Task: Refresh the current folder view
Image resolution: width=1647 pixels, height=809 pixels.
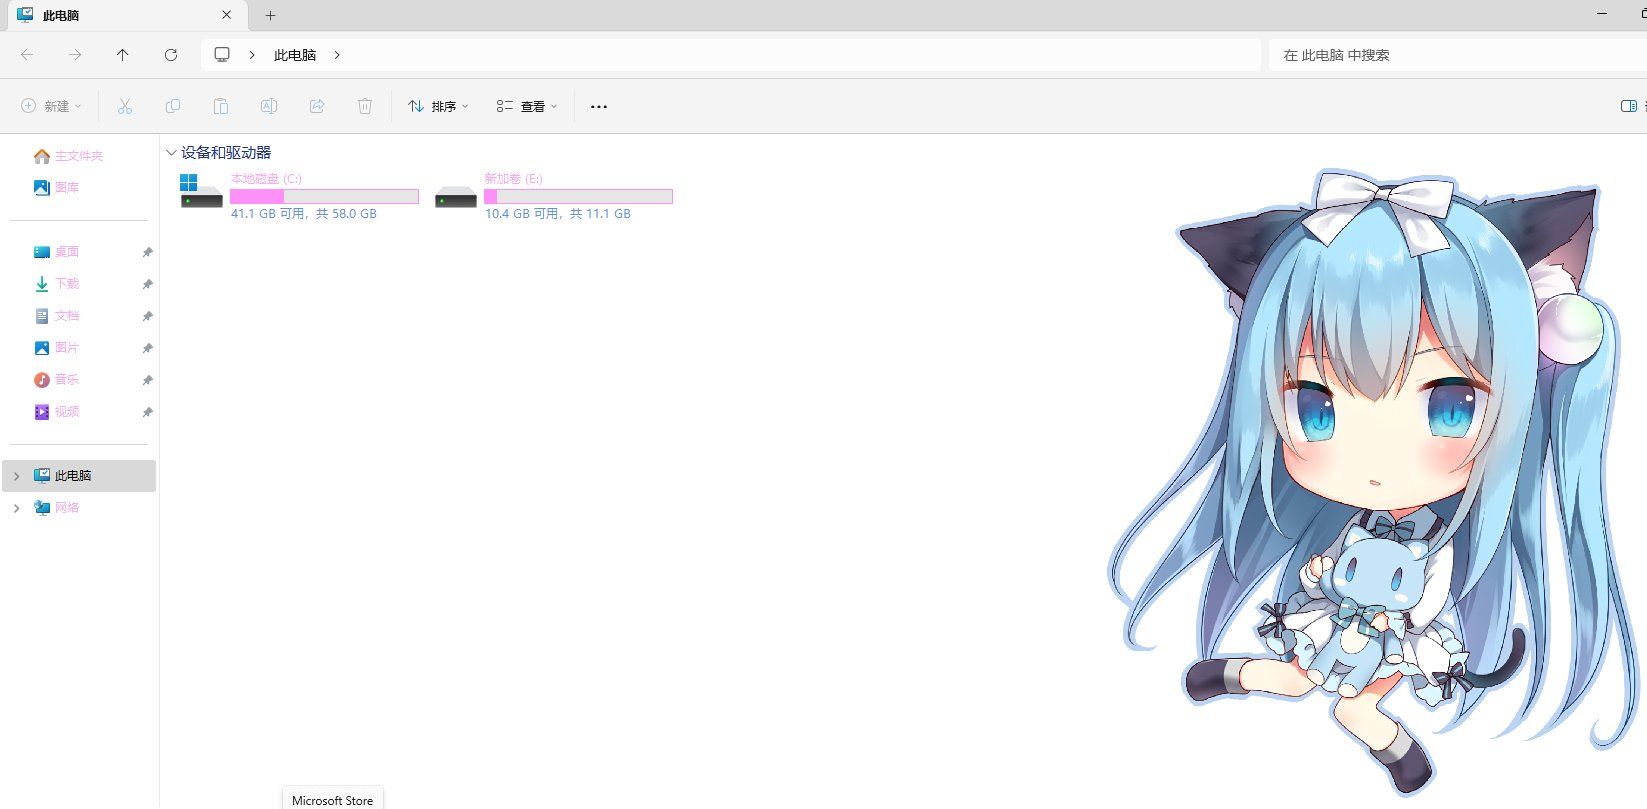Action: 171,55
